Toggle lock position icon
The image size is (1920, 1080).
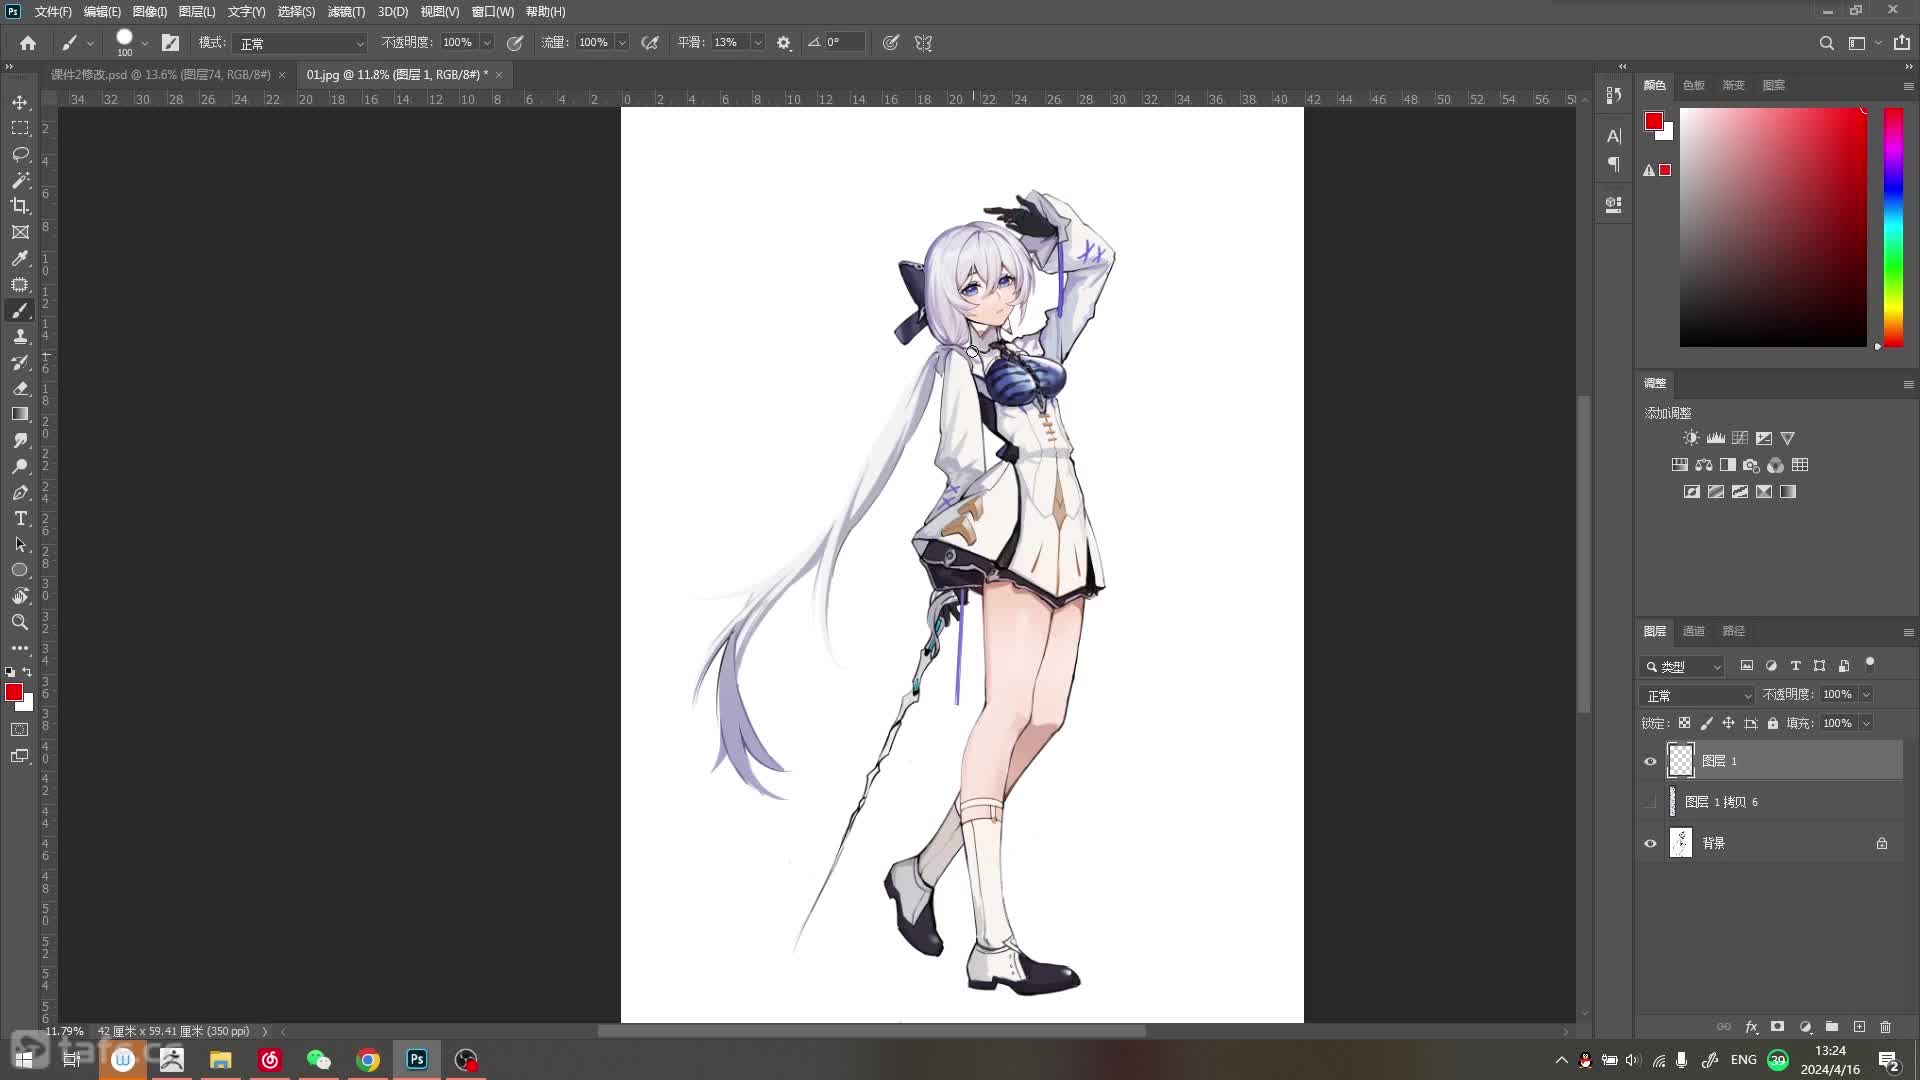pos(1729,723)
